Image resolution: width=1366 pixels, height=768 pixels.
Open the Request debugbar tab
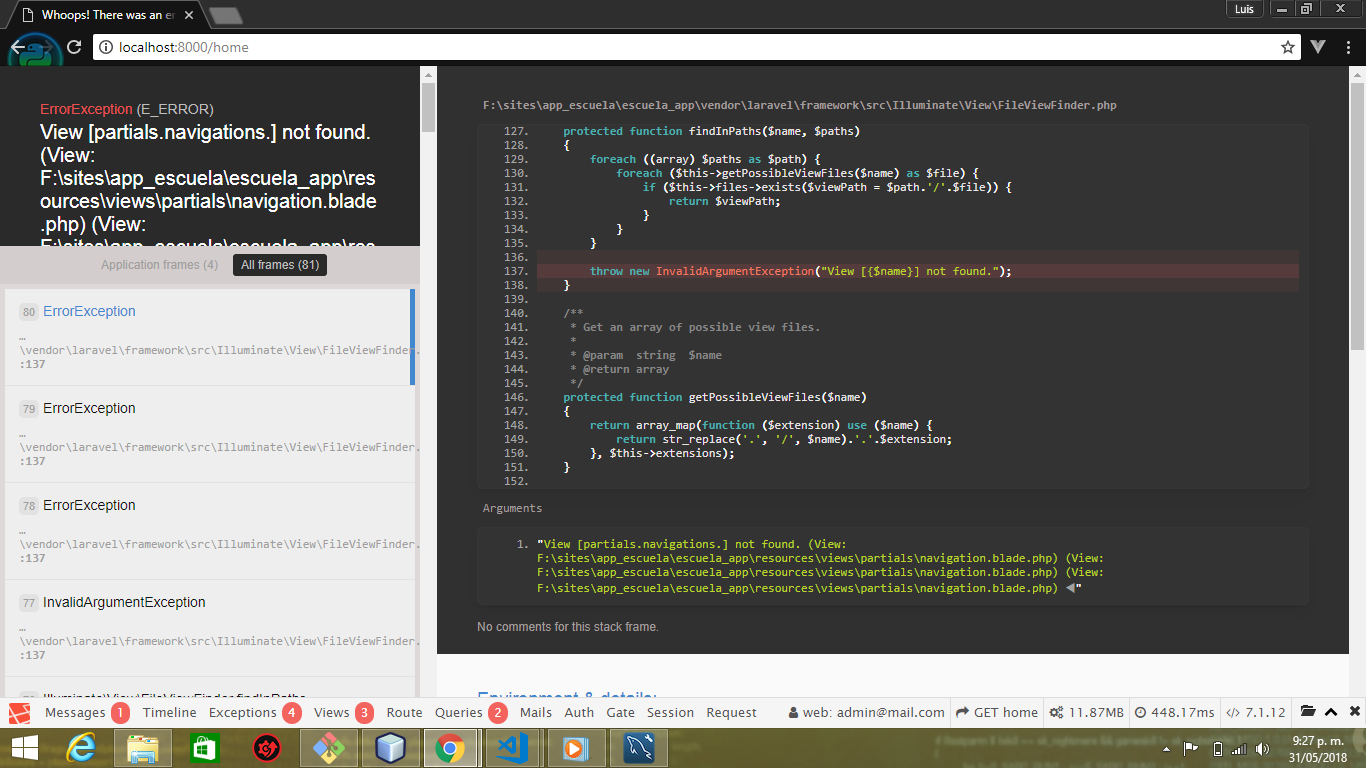[x=732, y=713]
